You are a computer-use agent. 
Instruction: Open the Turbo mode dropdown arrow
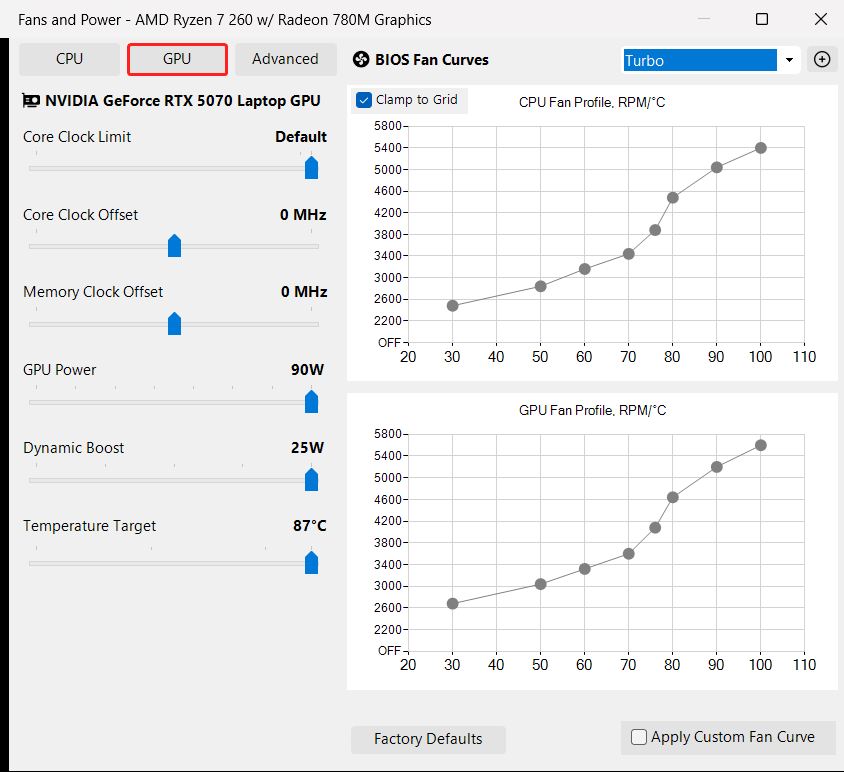click(x=789, y=60)
